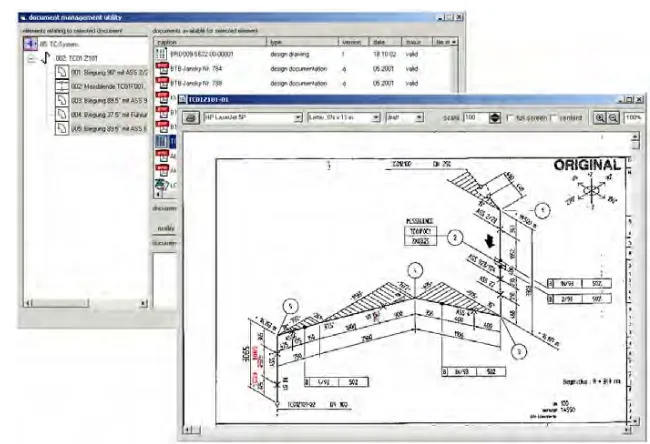
Task: Open the HP LaserJet 5P printer dropdown
Action: 297,118
